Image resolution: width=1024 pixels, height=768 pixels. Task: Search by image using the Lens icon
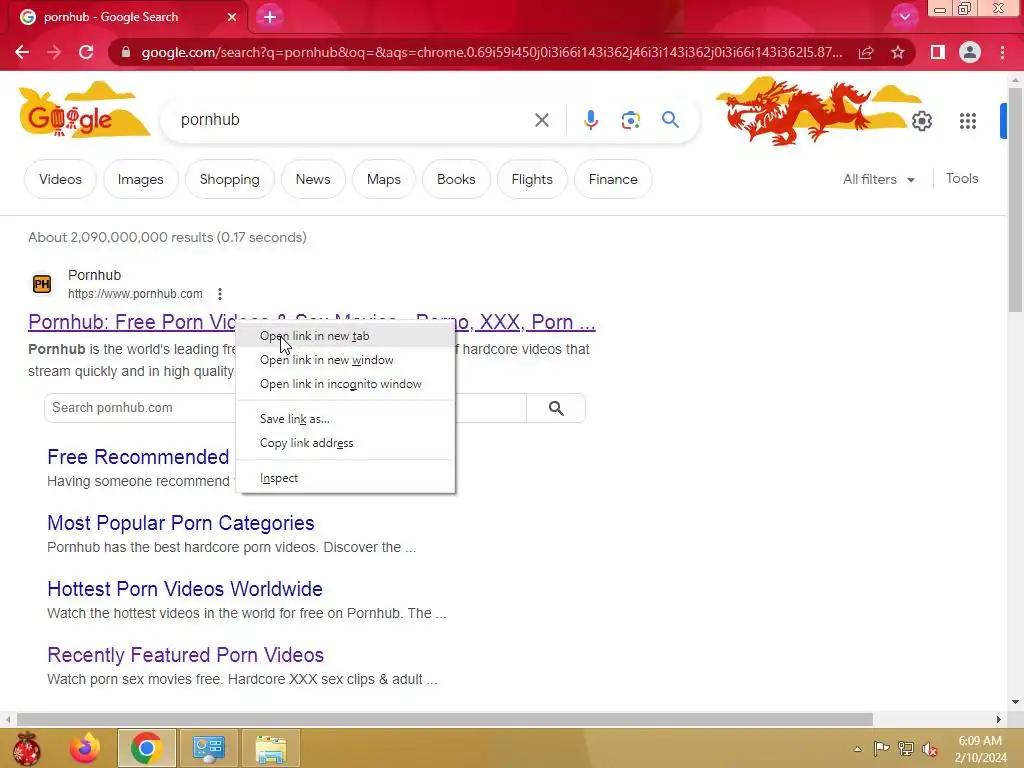pos(630,120)
